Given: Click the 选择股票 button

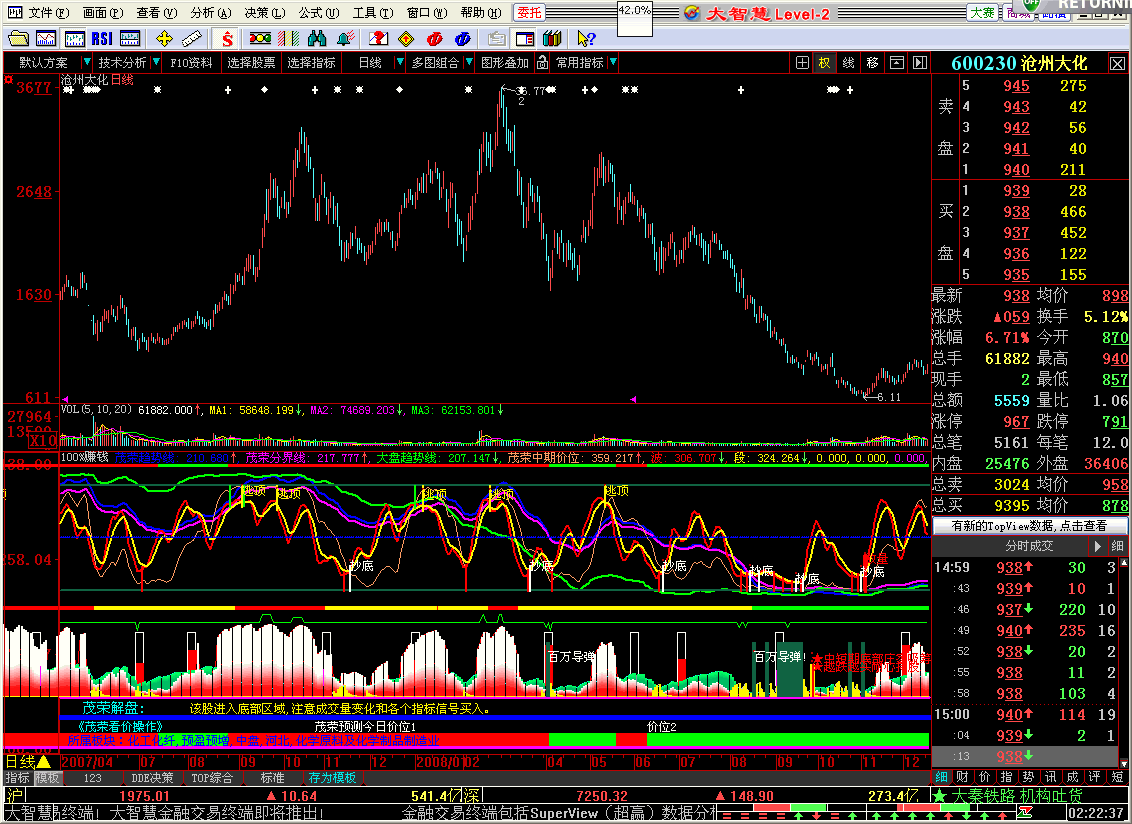Looking at the screenshot, I should tap(251, 63).
